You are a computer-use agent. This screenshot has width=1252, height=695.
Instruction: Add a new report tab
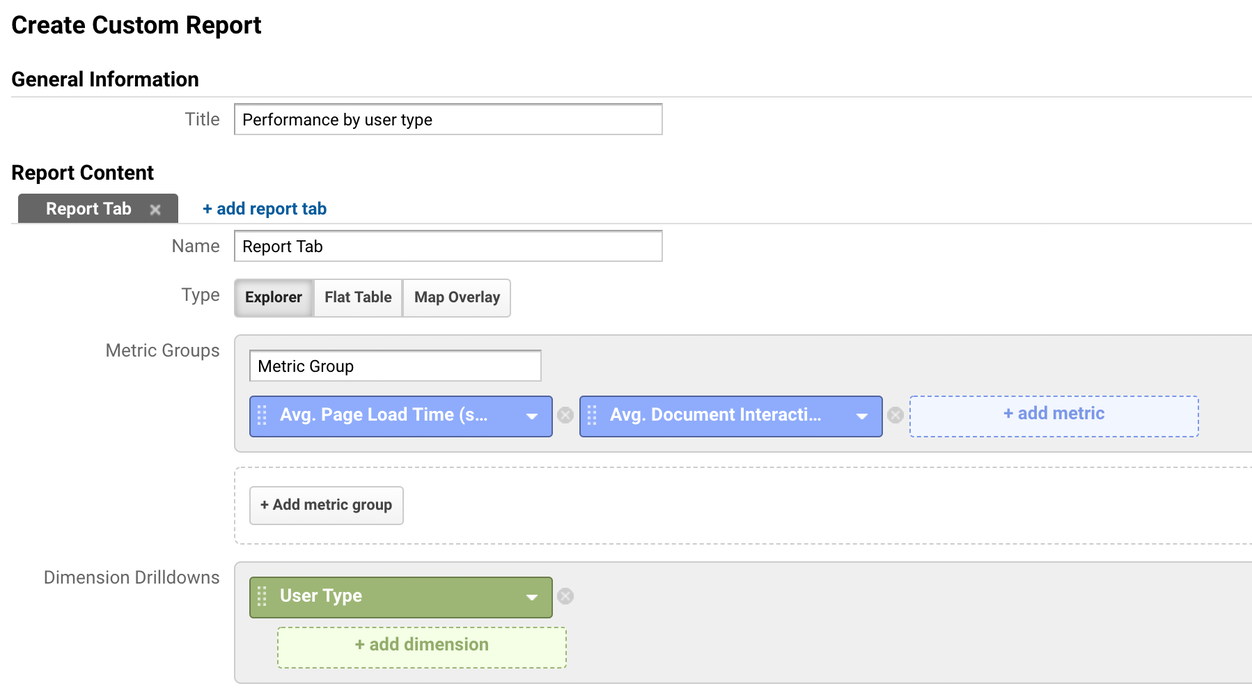point(264,208)
